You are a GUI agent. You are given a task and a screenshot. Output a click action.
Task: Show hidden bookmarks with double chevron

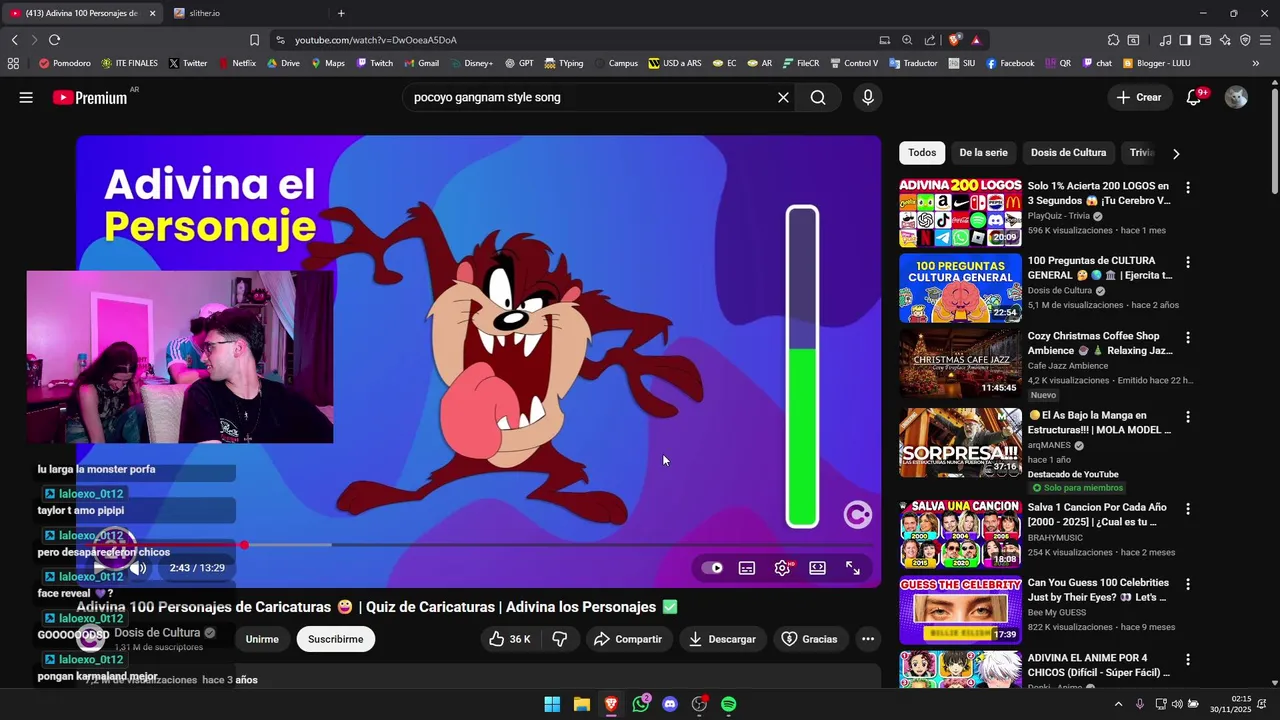(1256, 63)
